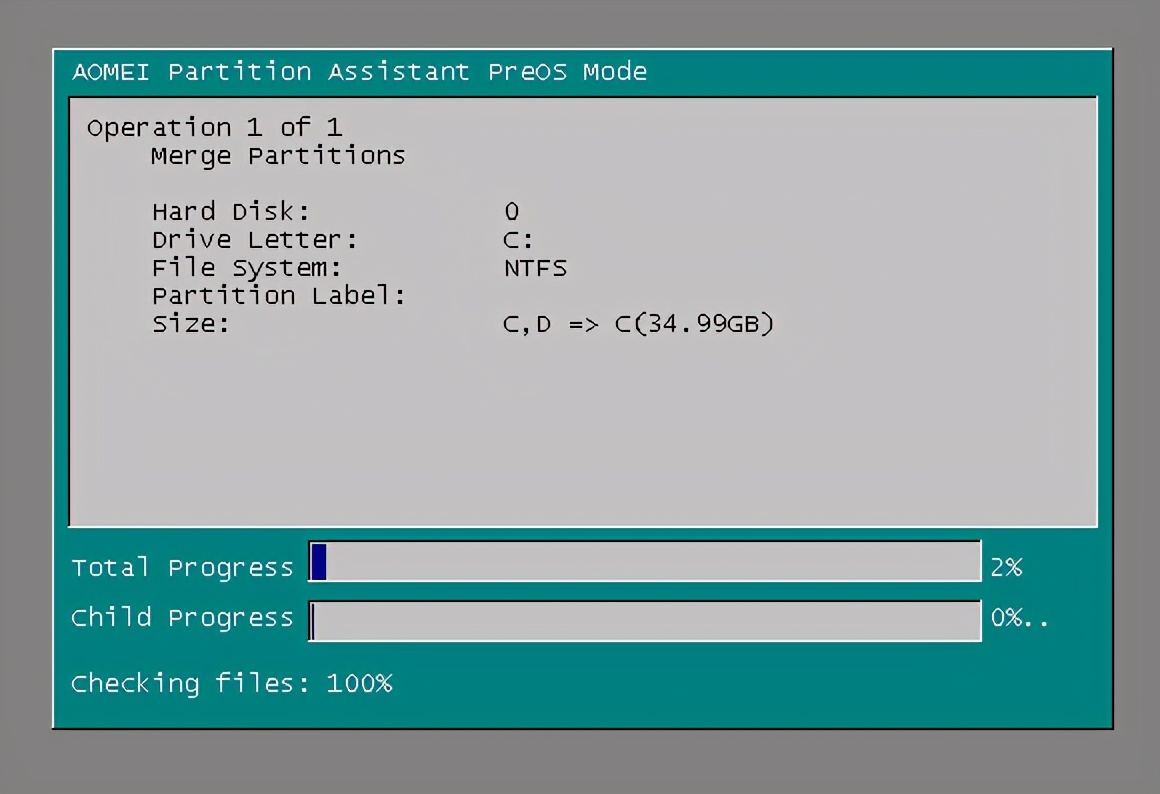Click the 'Drive Letter:' label

[254, 240]
